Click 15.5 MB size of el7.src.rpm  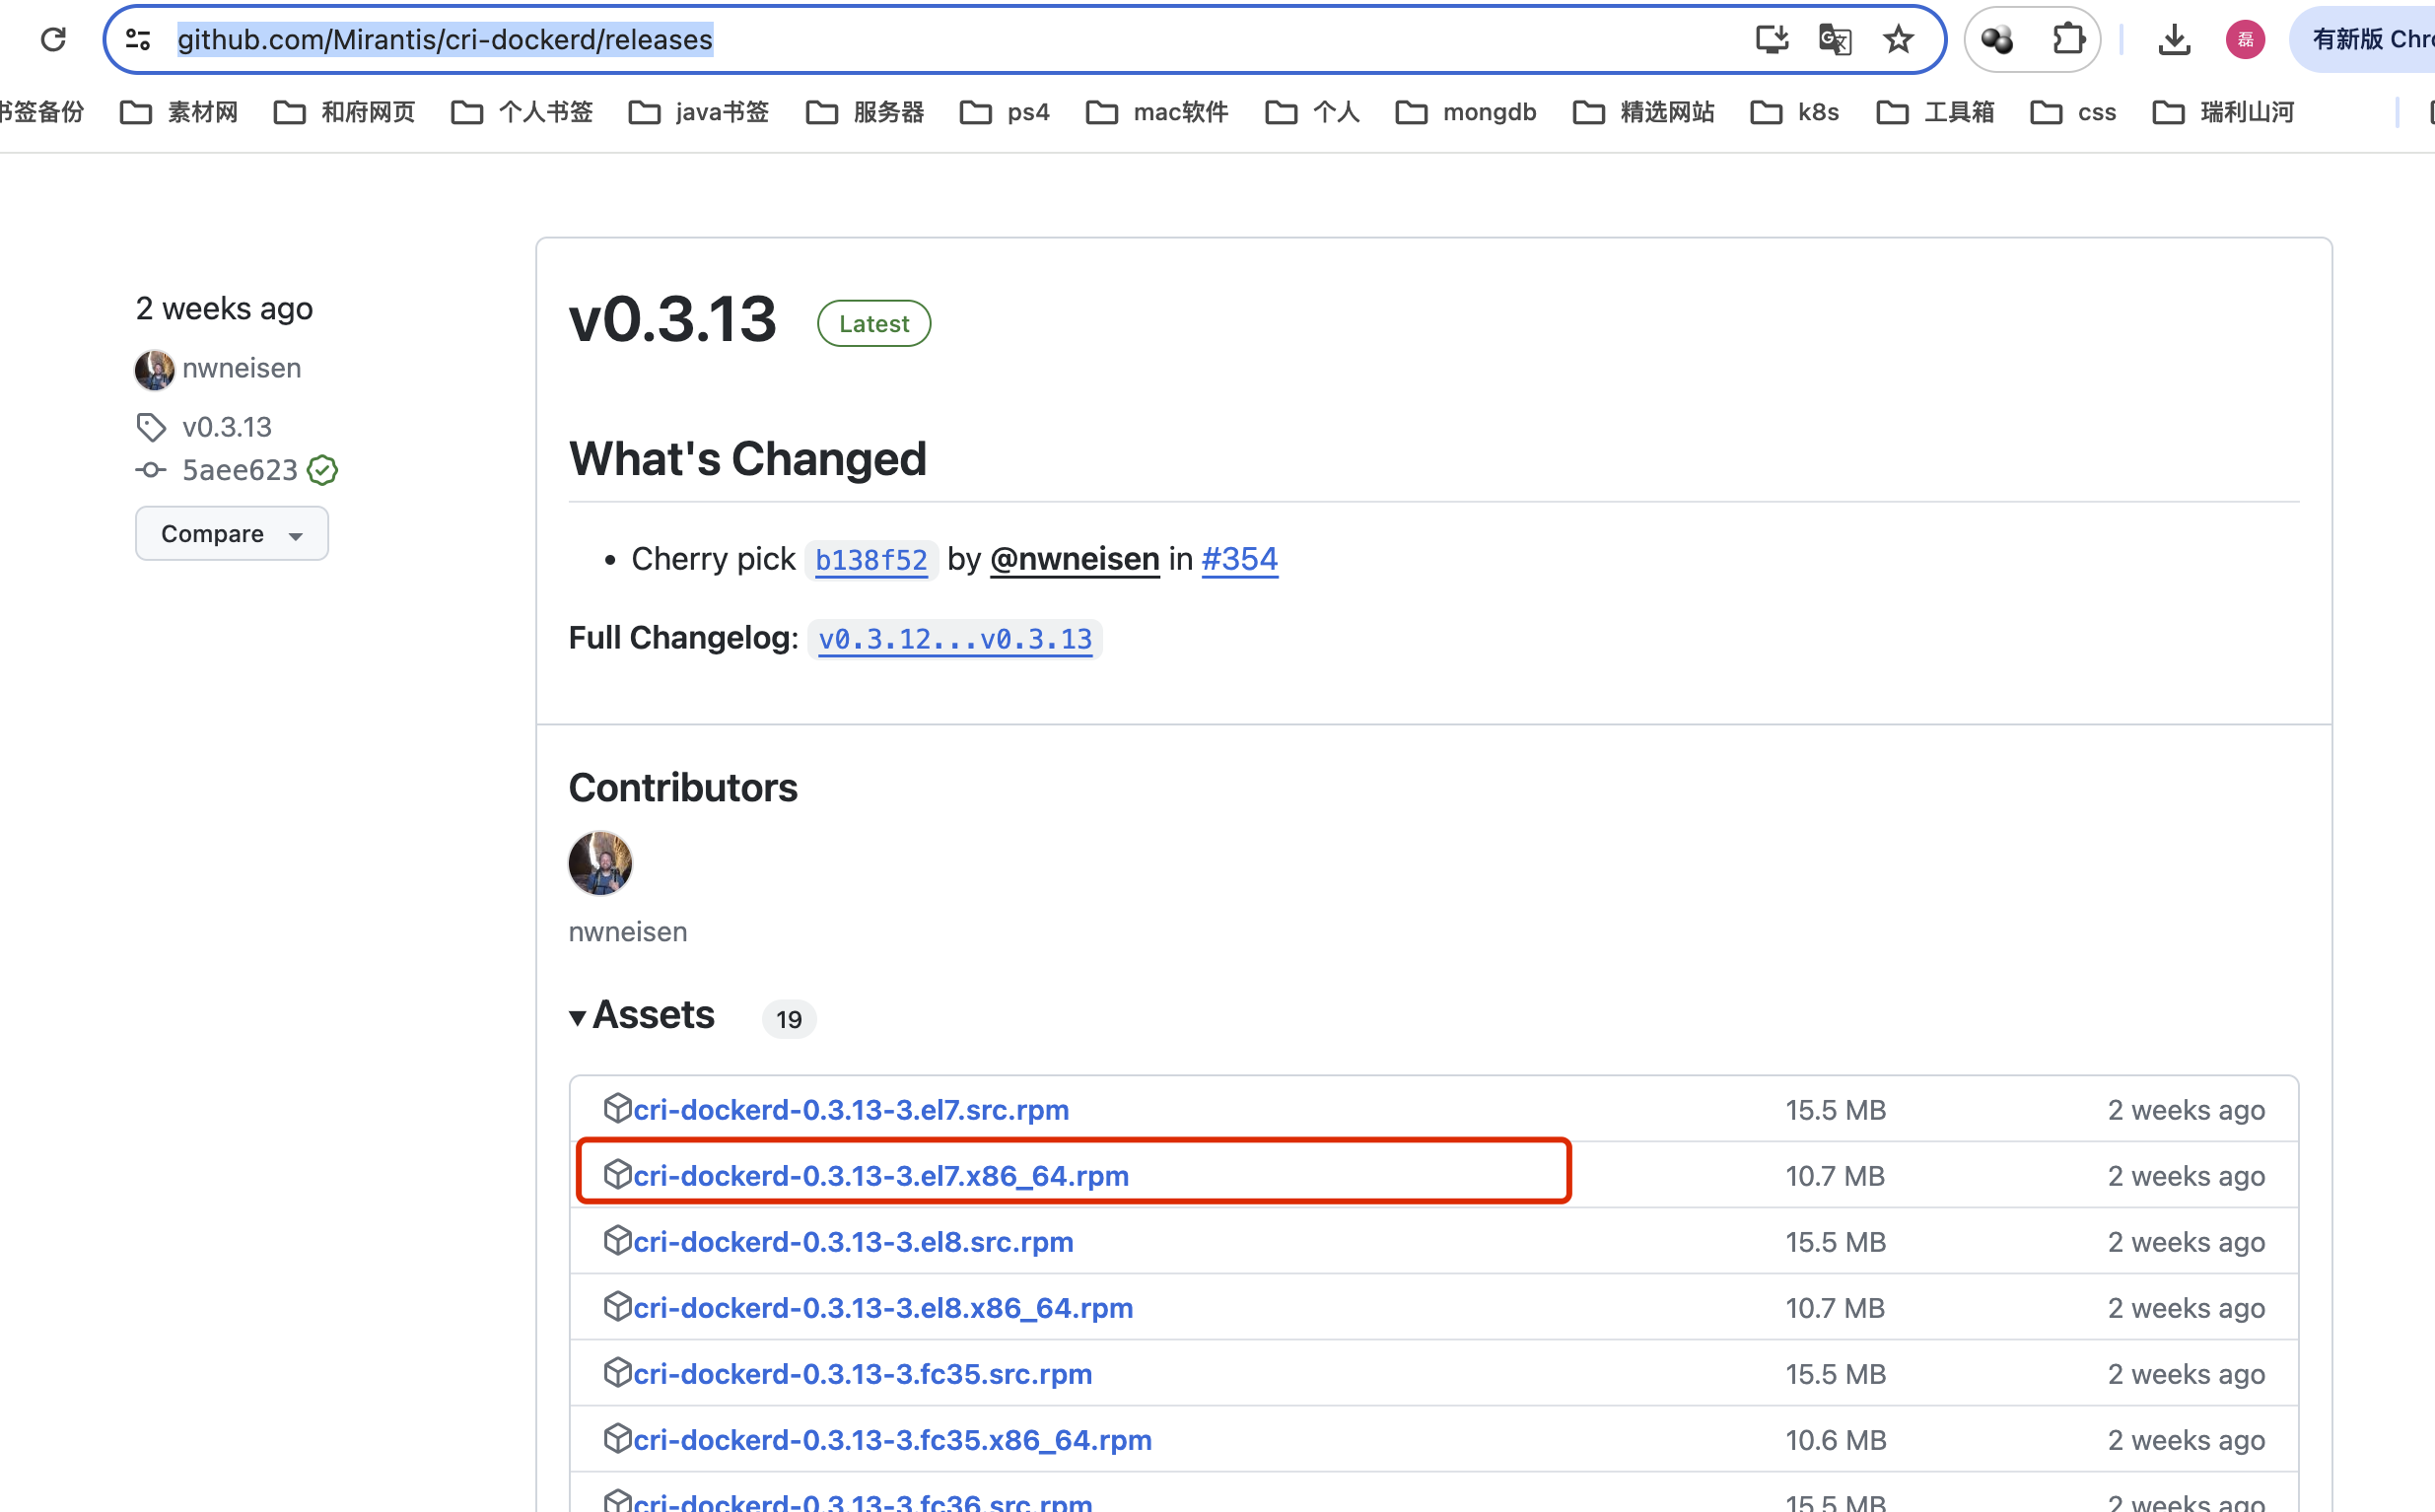1835,1110
